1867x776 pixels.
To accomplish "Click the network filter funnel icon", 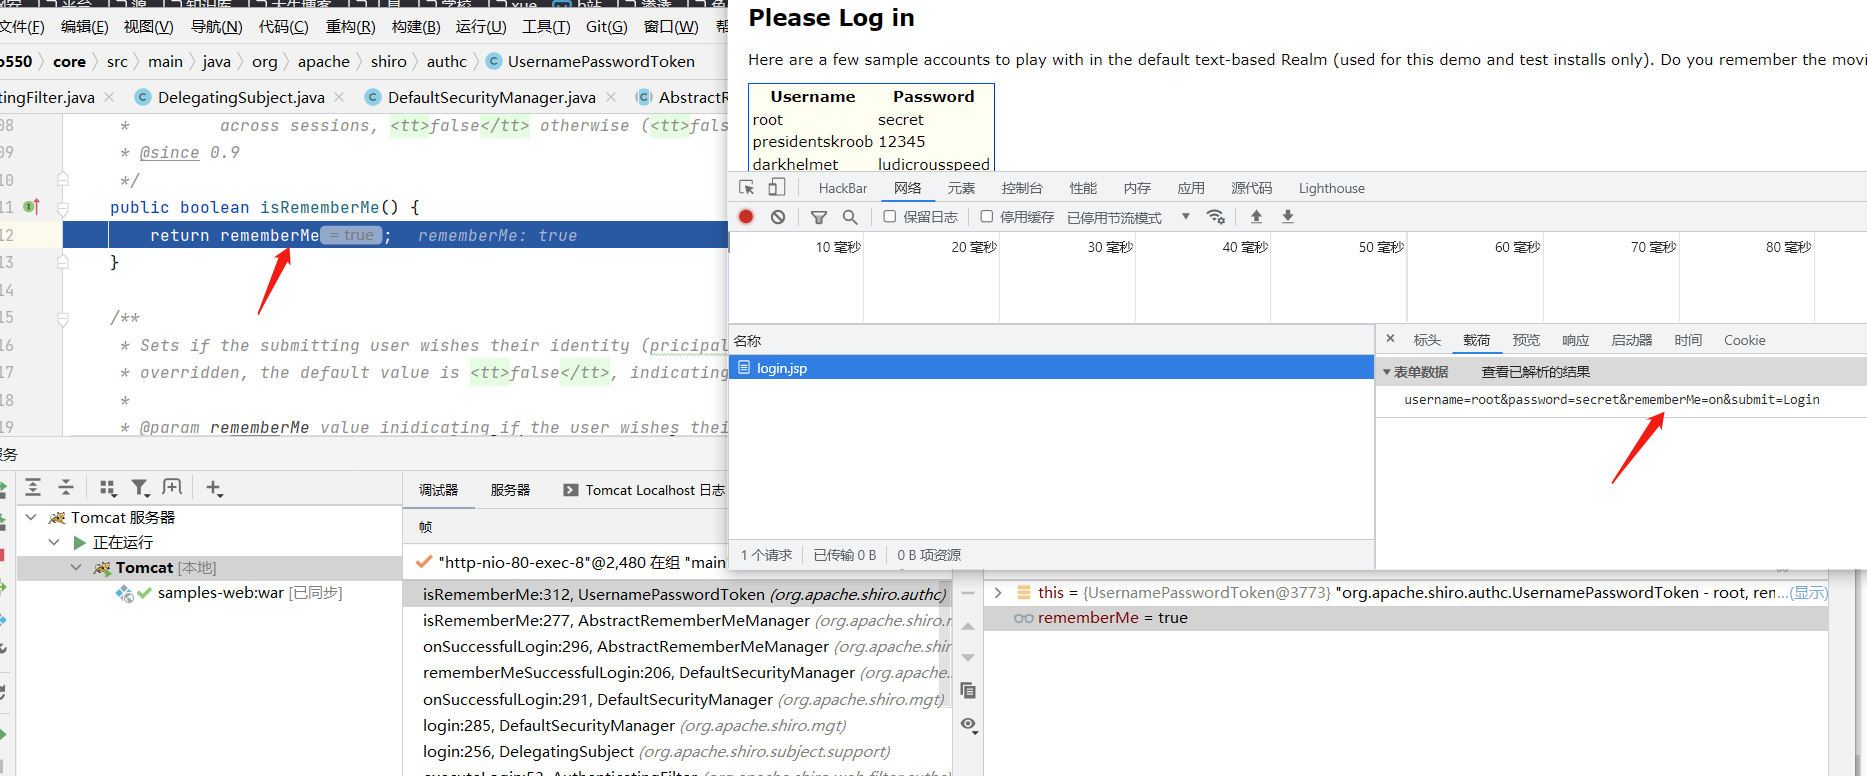I will tap(819, 217).
